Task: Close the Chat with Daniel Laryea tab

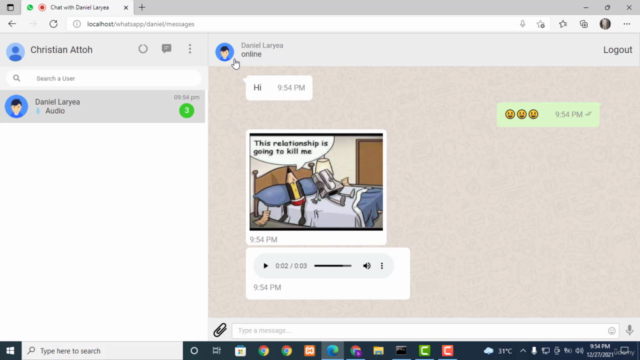Action: click(x=126, y=7)
